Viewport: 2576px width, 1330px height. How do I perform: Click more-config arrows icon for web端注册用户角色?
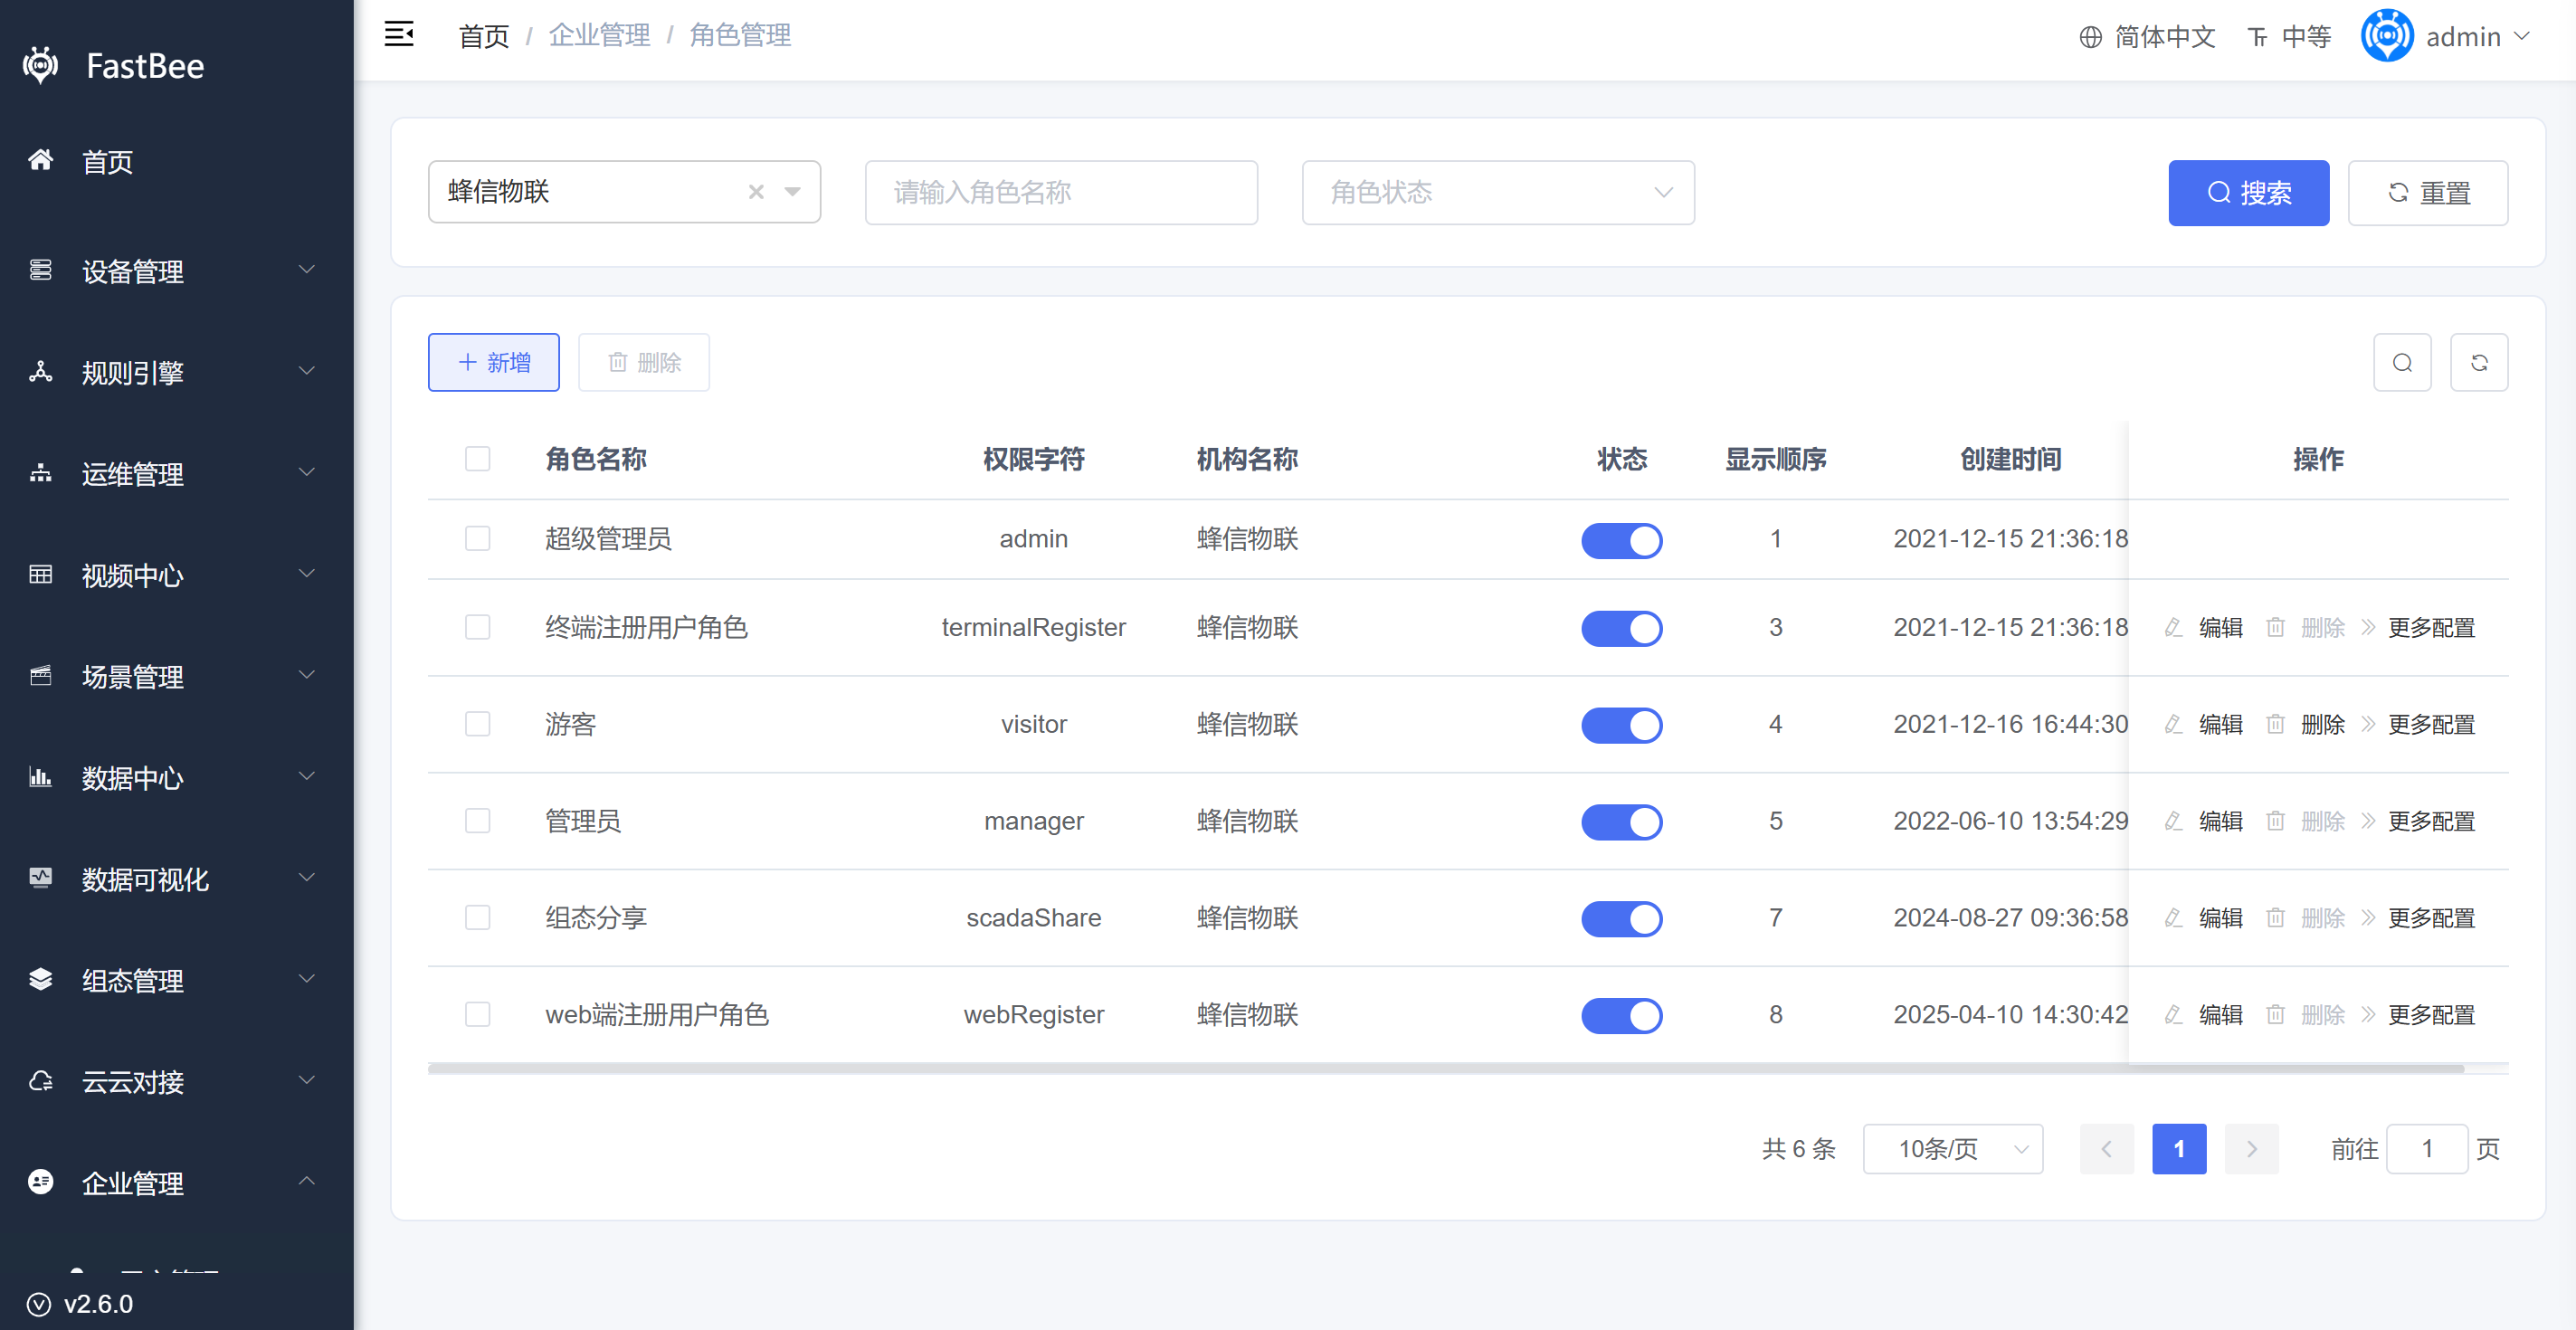pos(2367,1015)
